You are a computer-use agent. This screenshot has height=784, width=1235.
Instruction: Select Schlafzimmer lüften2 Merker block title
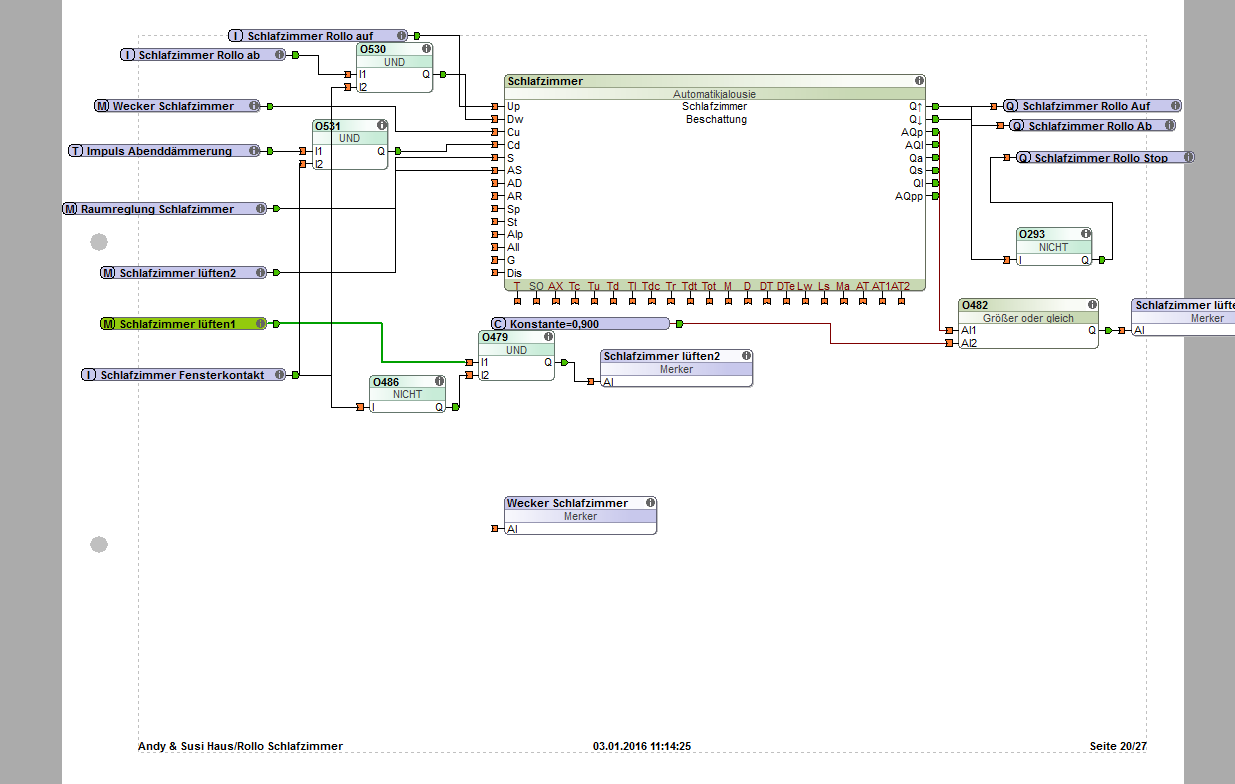pyautogui.click(x=676, y=356)
